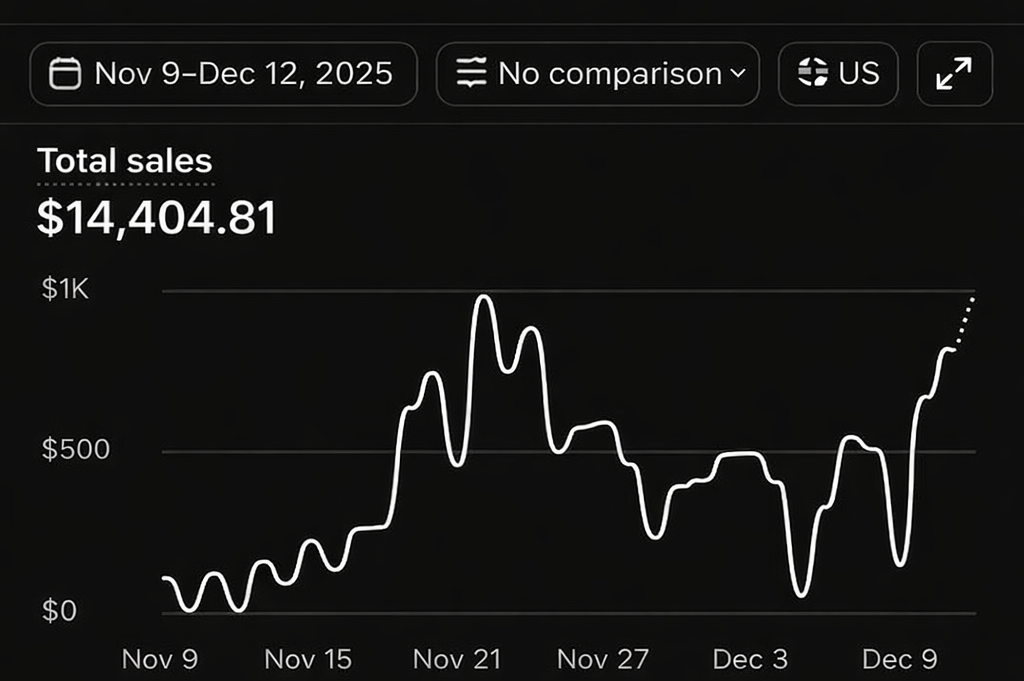Select the Nov 27 date label
The width and height of the screenshot is (1024, 681).
tap(603, 659)
